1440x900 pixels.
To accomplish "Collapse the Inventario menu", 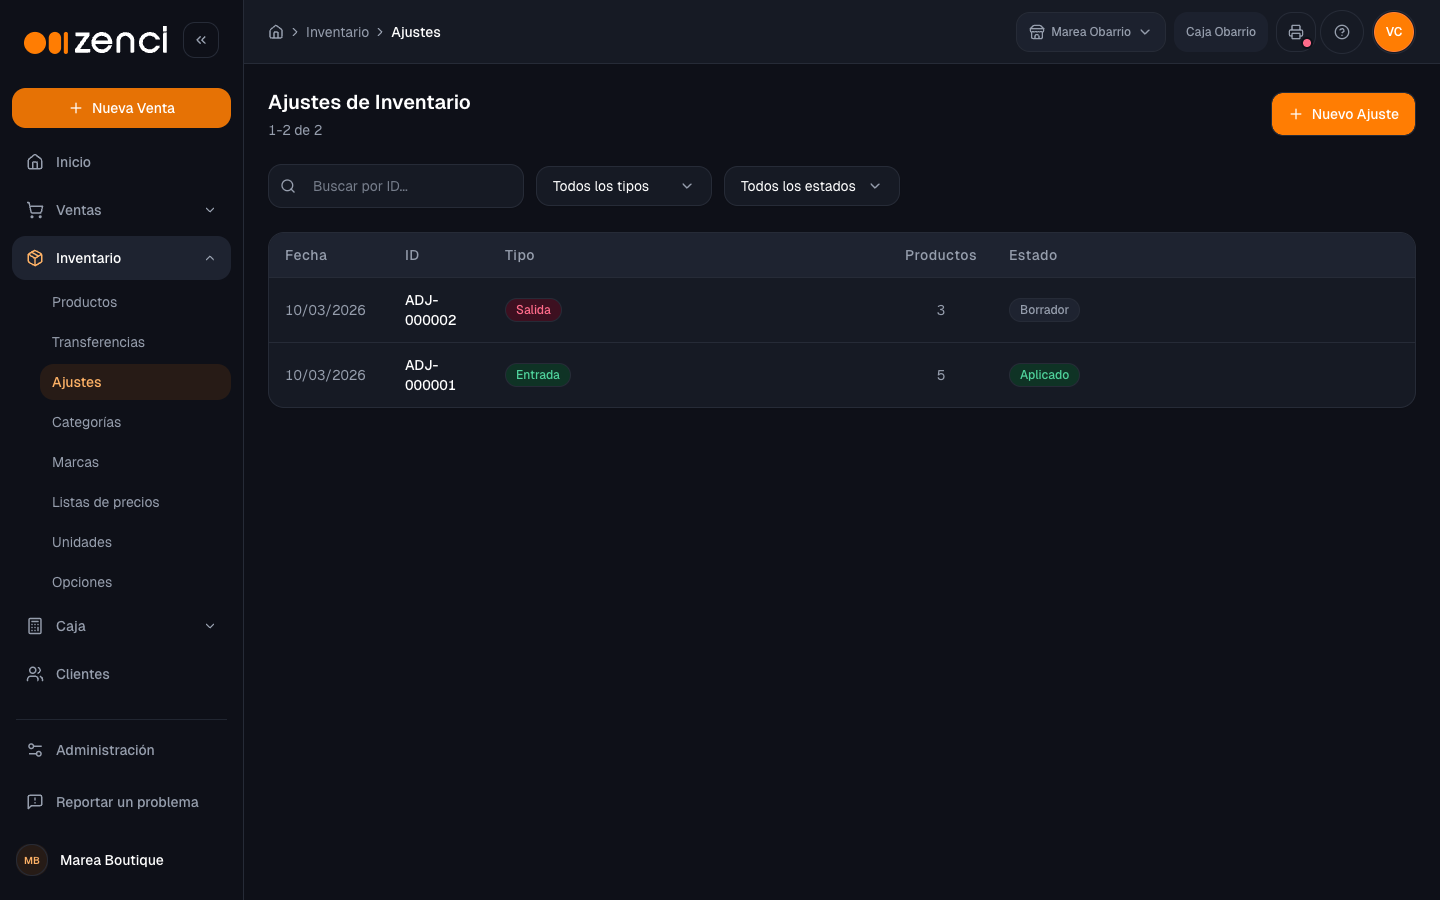I will (121, 258).
